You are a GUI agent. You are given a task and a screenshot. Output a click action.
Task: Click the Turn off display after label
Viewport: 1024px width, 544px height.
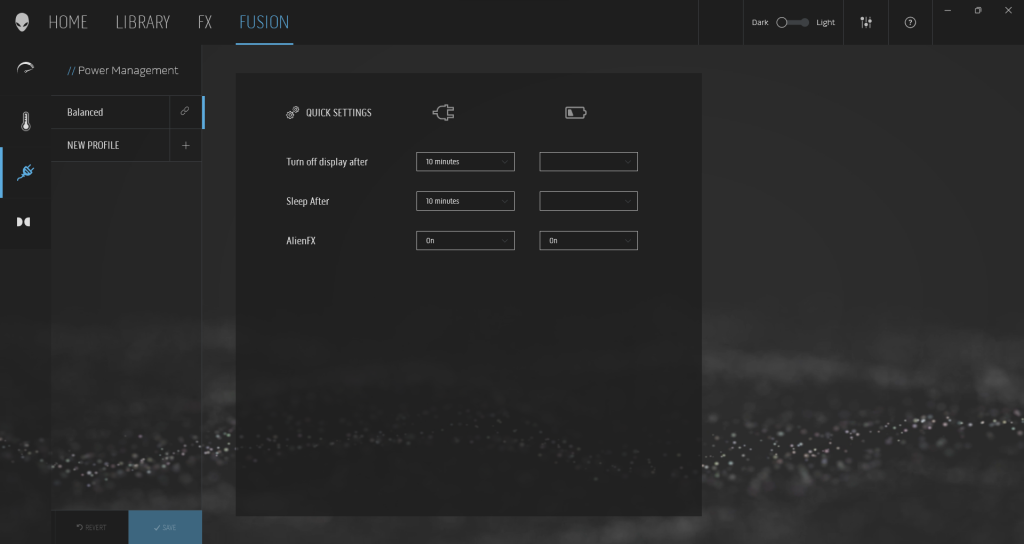[327, 162]
